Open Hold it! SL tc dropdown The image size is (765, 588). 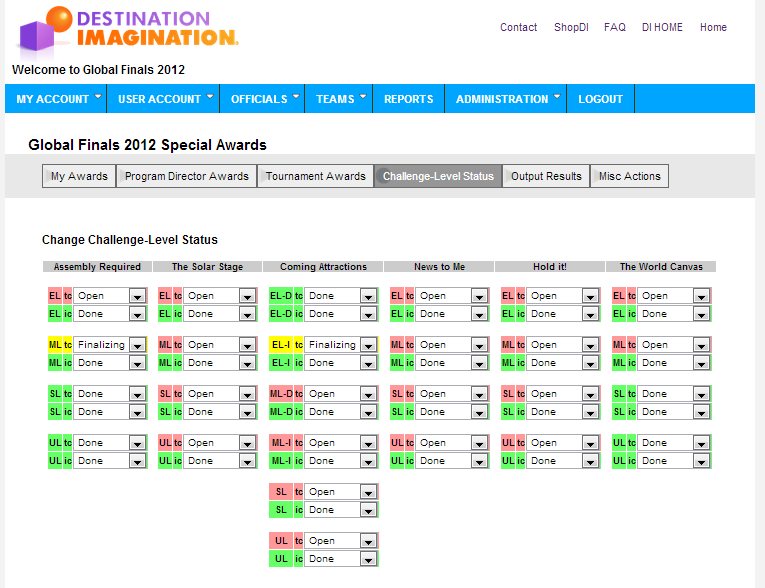[563, 394]
